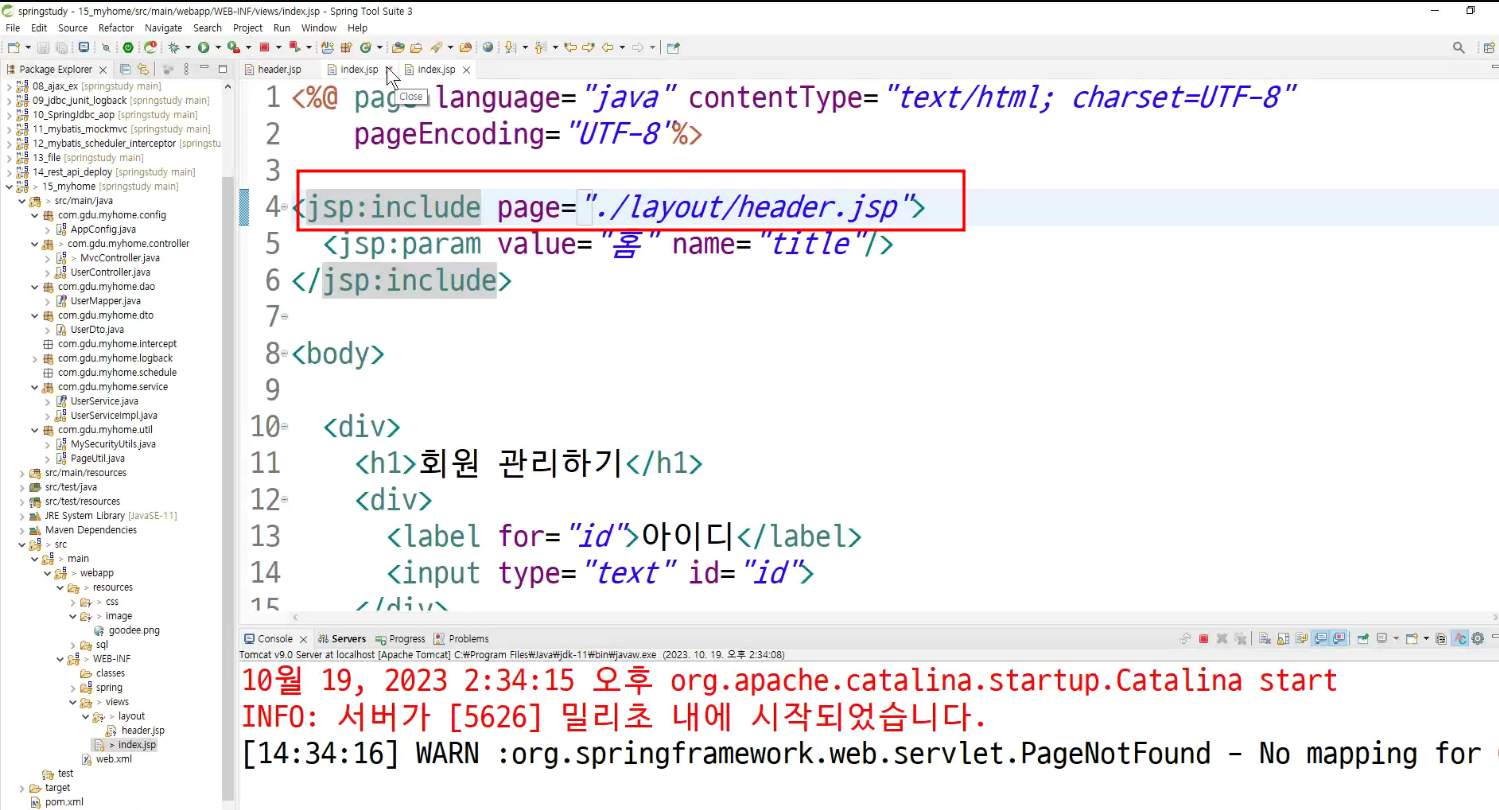Open dropdown arrow next to Debug button
Viewport: 1499px width, 810px height.
(187, 47)
